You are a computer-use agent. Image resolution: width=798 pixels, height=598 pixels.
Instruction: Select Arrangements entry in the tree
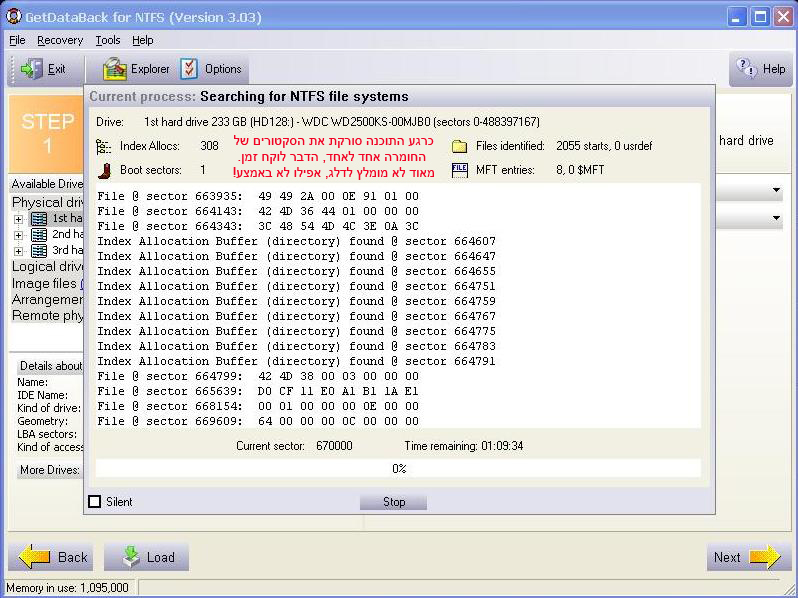pos(47,299)
